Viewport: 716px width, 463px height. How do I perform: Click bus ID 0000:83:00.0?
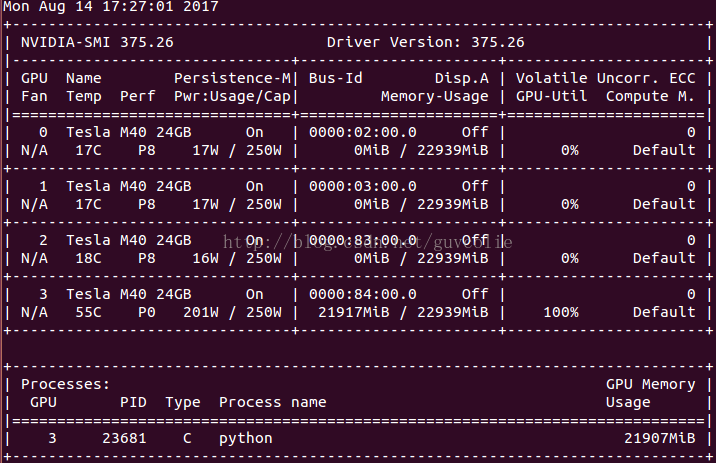pos(363,240)
